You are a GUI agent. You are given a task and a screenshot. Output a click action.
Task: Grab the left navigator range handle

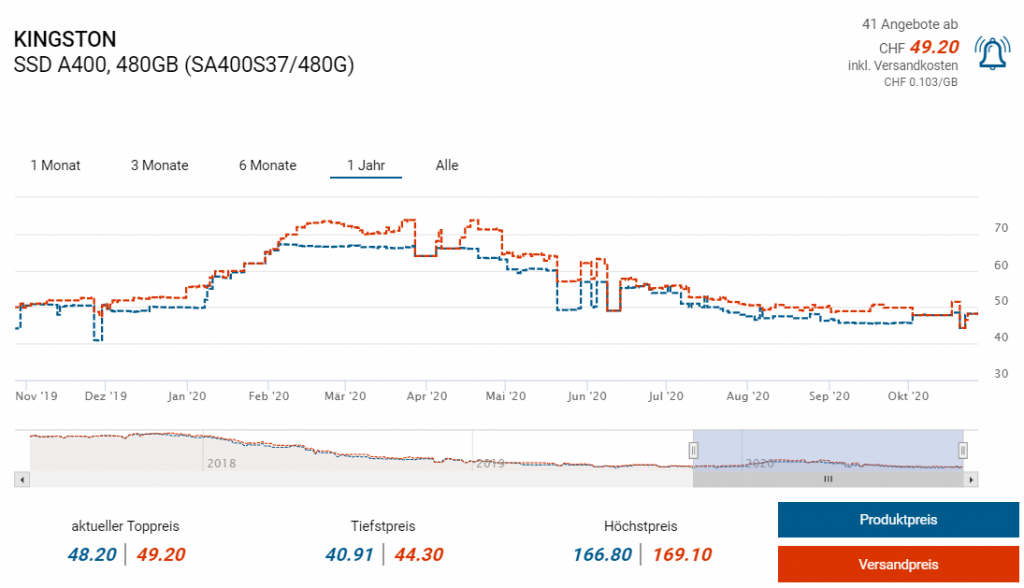(x=693, y=450)
